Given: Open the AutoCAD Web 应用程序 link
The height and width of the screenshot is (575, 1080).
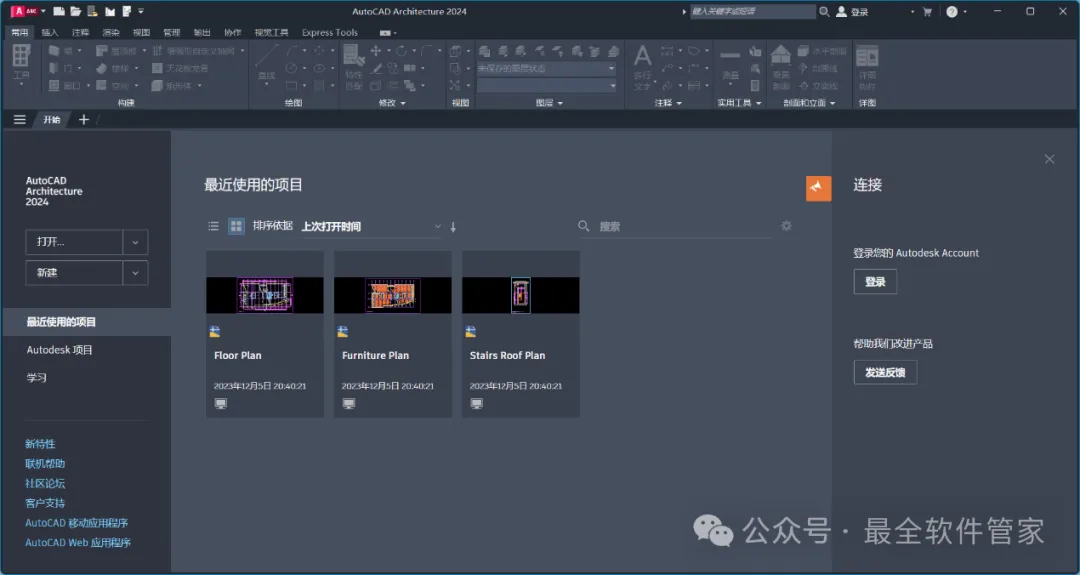Looking at the screenshot, I should (78, 543).
